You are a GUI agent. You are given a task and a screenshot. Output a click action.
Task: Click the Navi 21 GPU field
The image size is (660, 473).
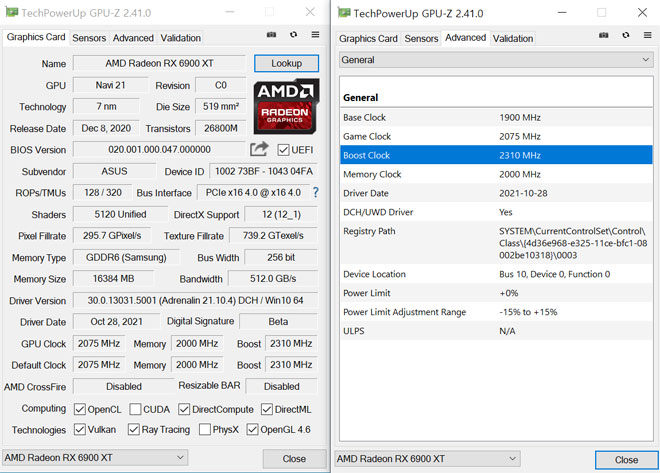[x=110, y=85]
